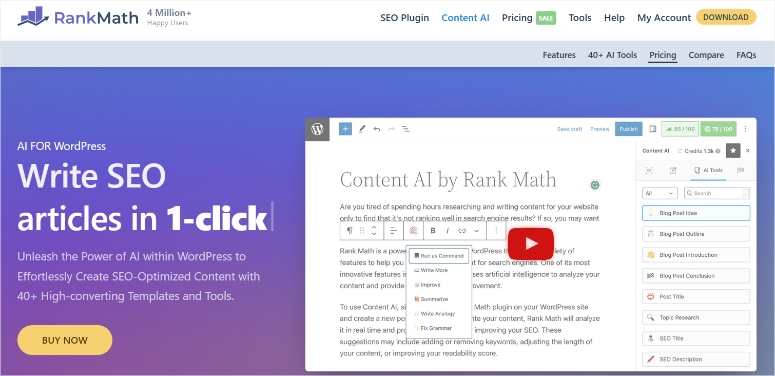Click the yellow BUY NOW button
Image resolution: width=775 pixels, height=376 pixels.
[65, 340]
